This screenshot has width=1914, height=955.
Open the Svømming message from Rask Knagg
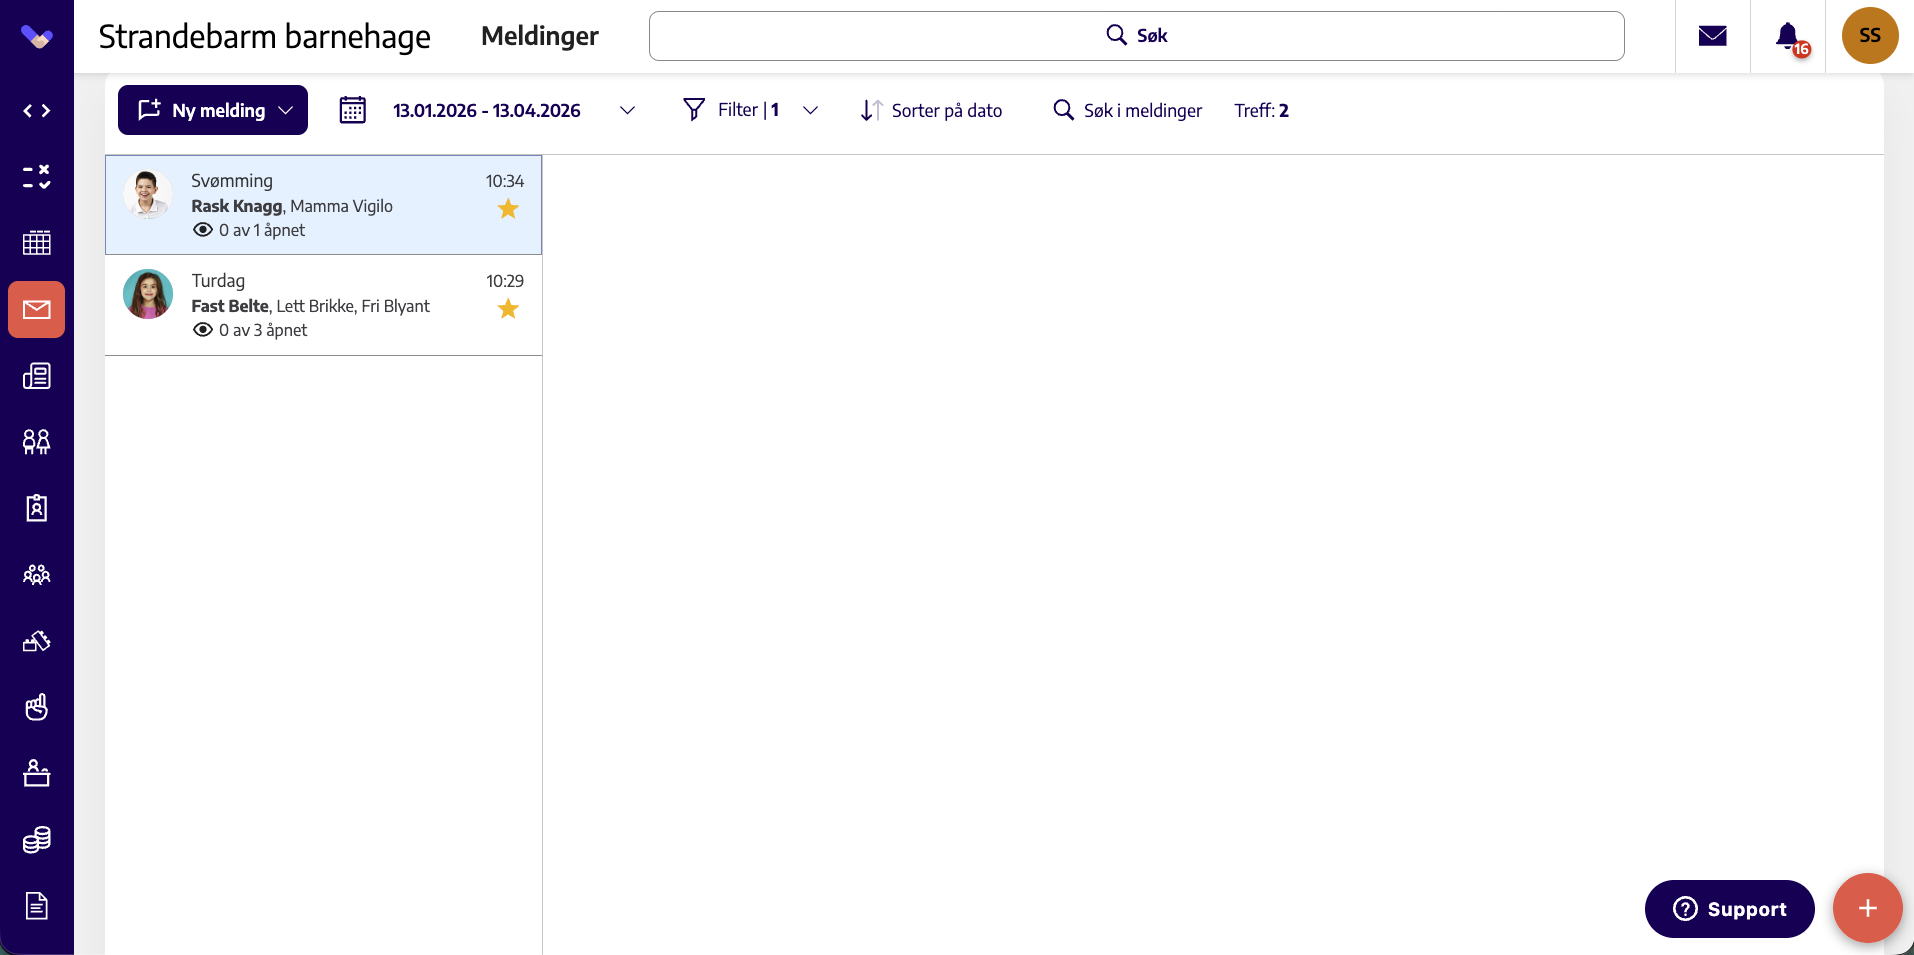pos(324,205)
